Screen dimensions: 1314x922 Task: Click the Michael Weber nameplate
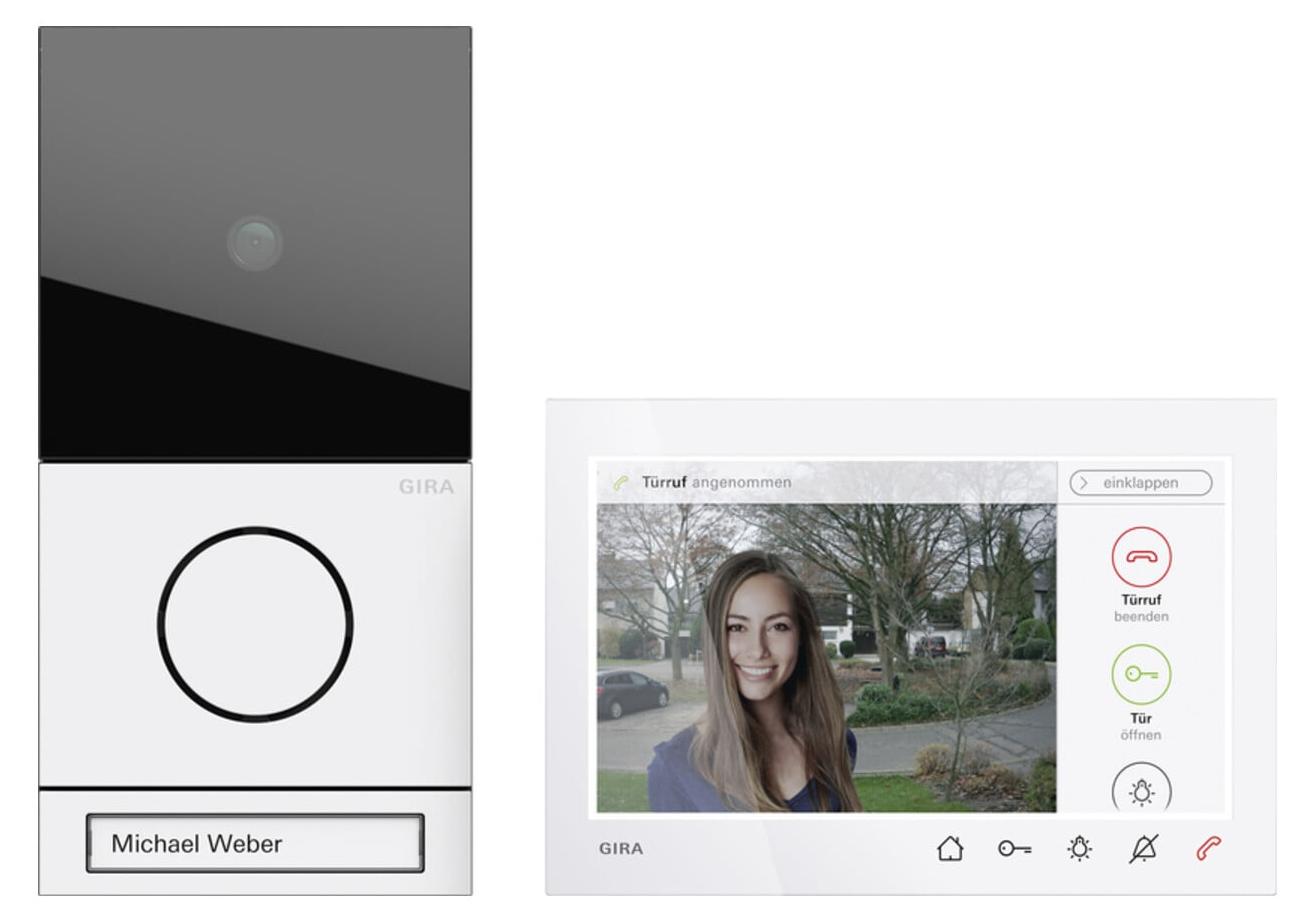pos(255,843)
